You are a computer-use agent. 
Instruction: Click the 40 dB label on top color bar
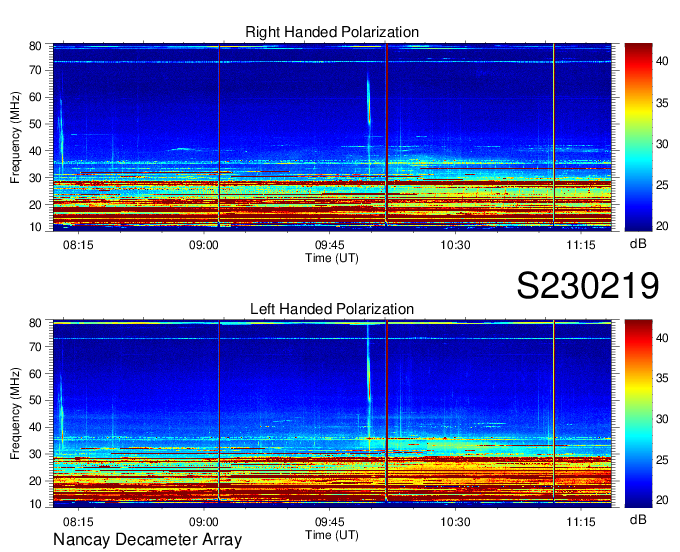tap(662, 62)
